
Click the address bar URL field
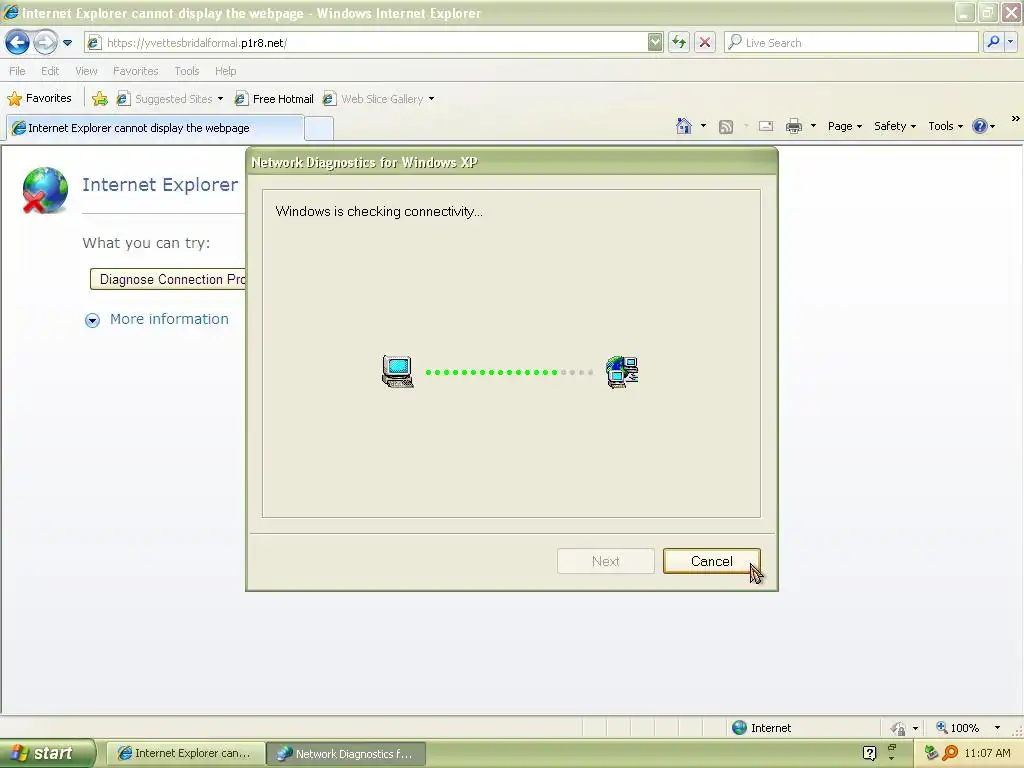point(366,43)
